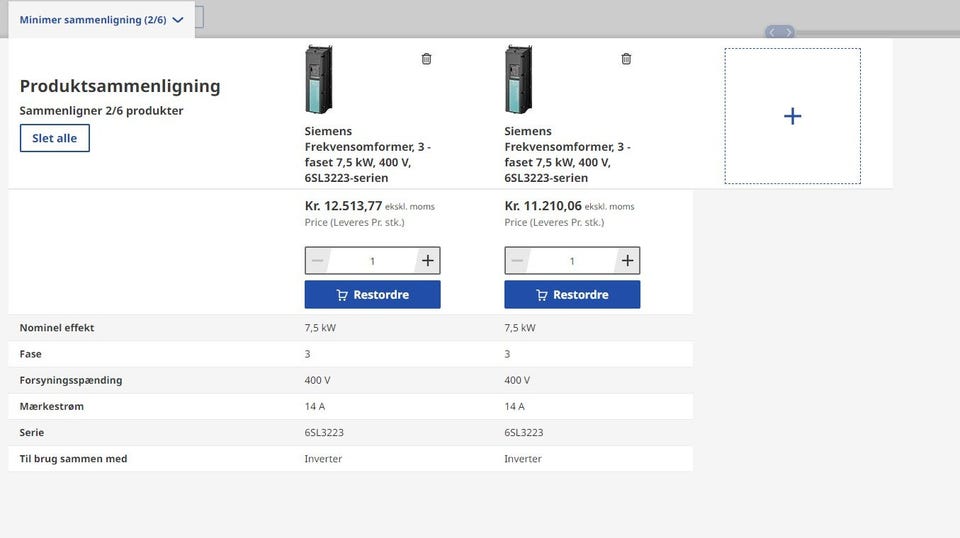Collapse the Minimer sammenligning panel
The height and width of the screenshot is (538, 960).
point(101,20)
